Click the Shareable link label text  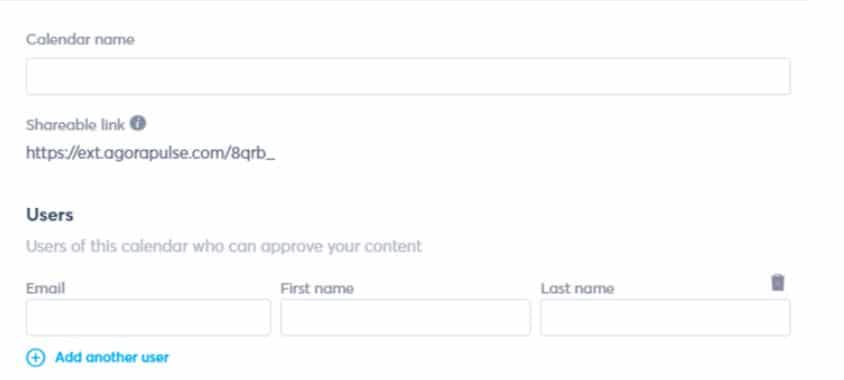click(75, 125)
